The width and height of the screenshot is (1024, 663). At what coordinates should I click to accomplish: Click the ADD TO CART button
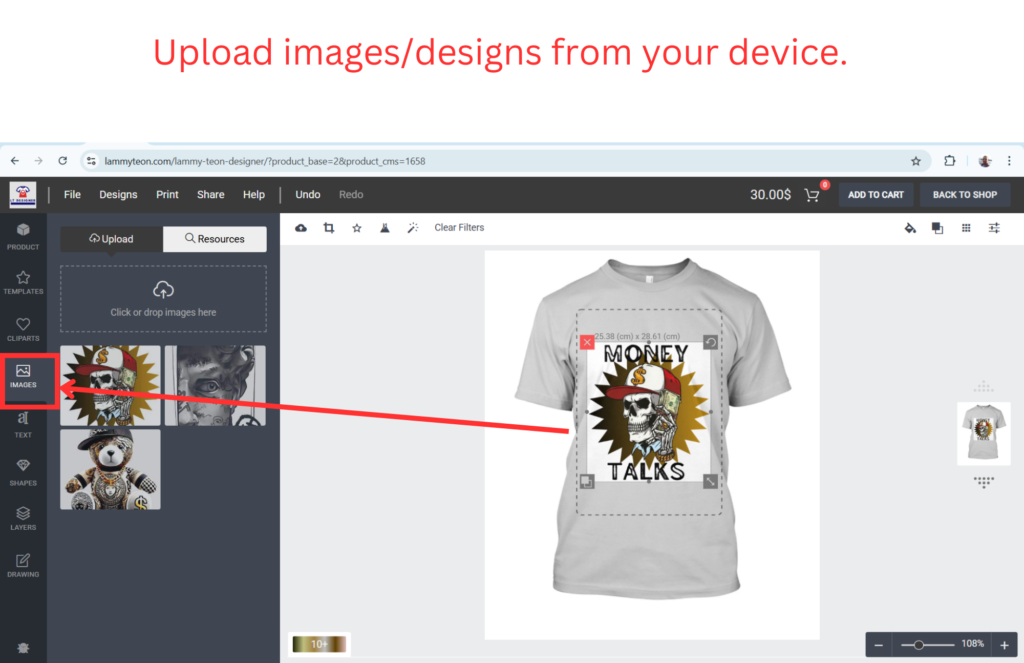pyautogui.click(x=876, y=195)
